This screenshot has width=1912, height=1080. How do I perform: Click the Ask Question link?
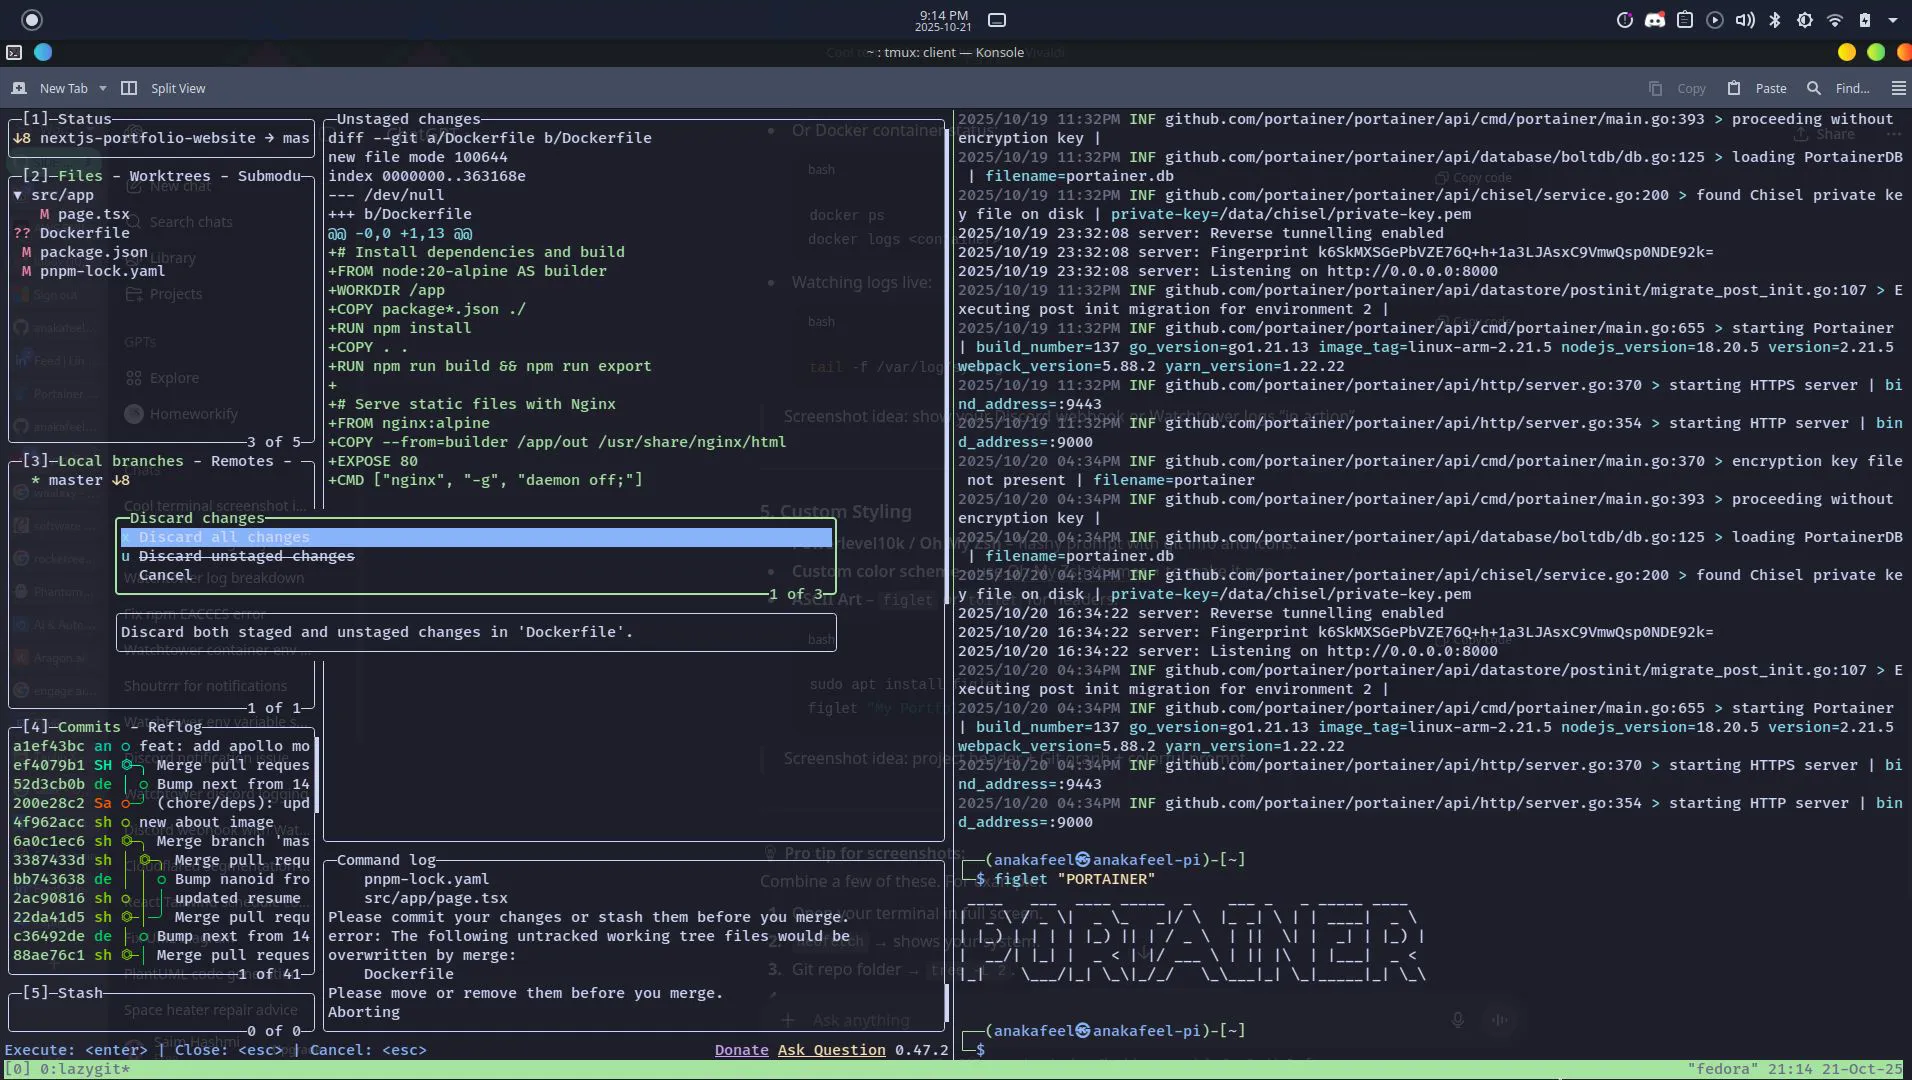coord(832,1050)
